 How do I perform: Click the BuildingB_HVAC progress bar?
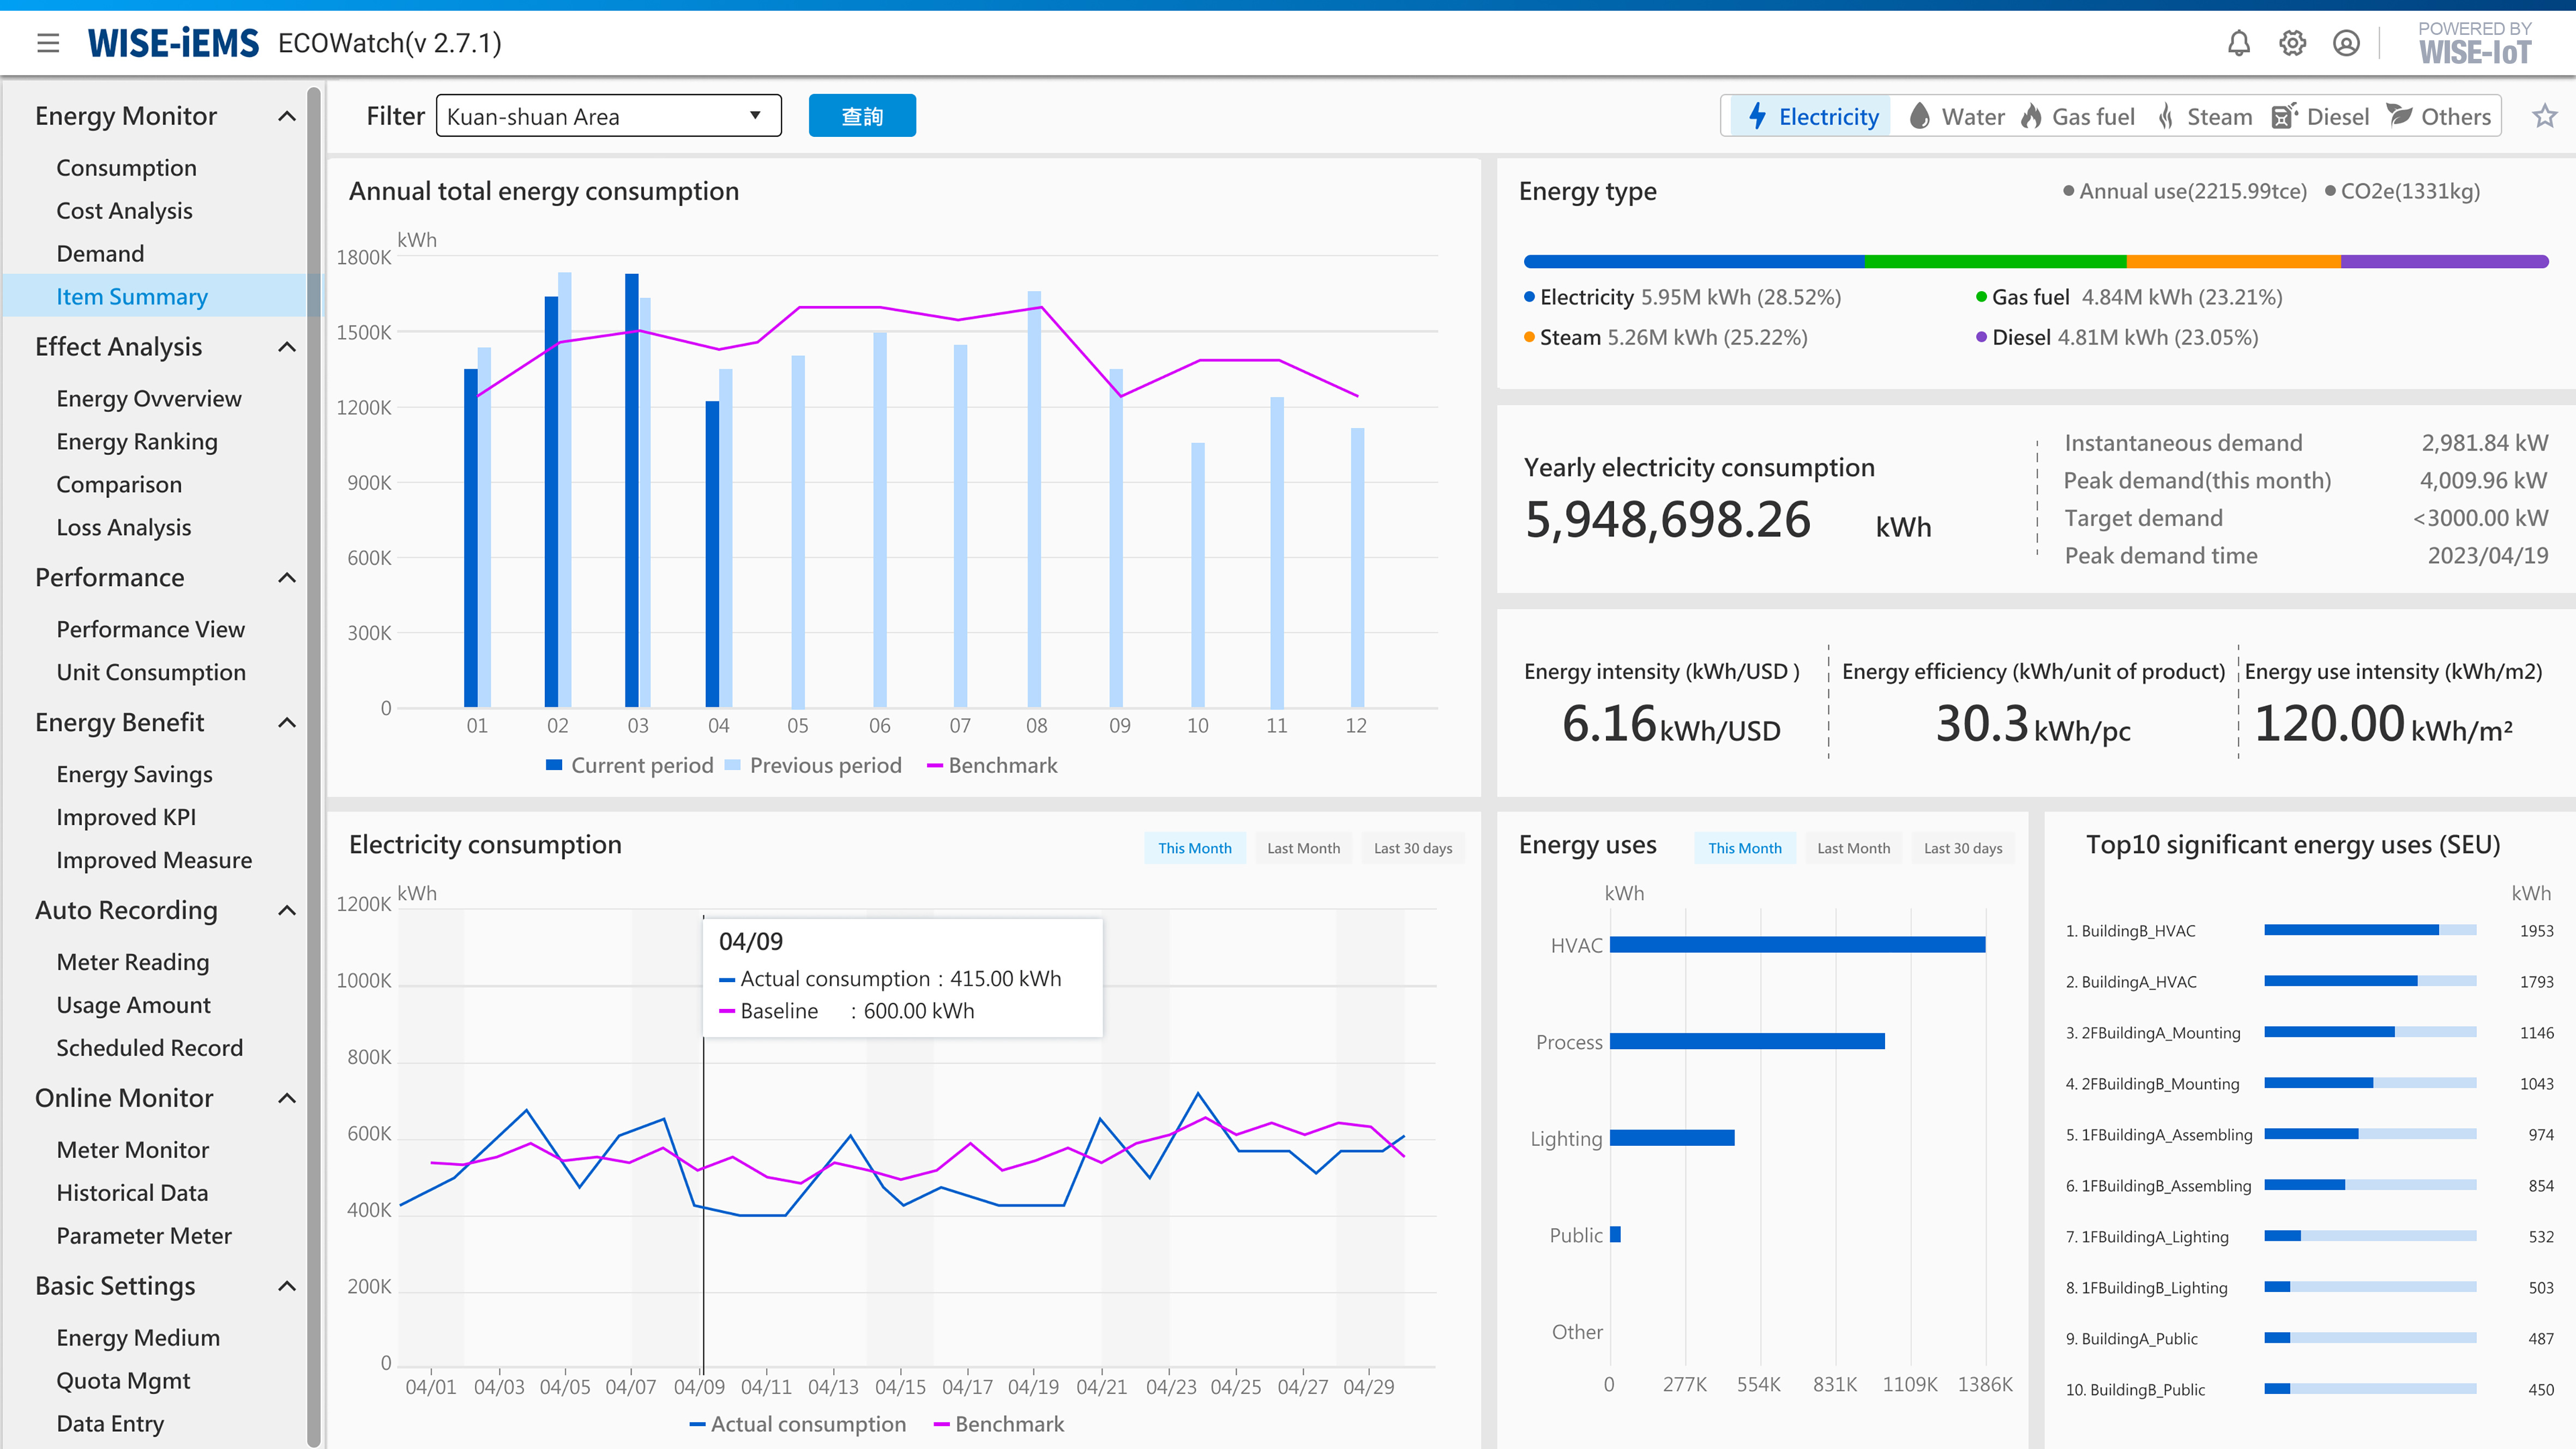(x=2369, y=930)
